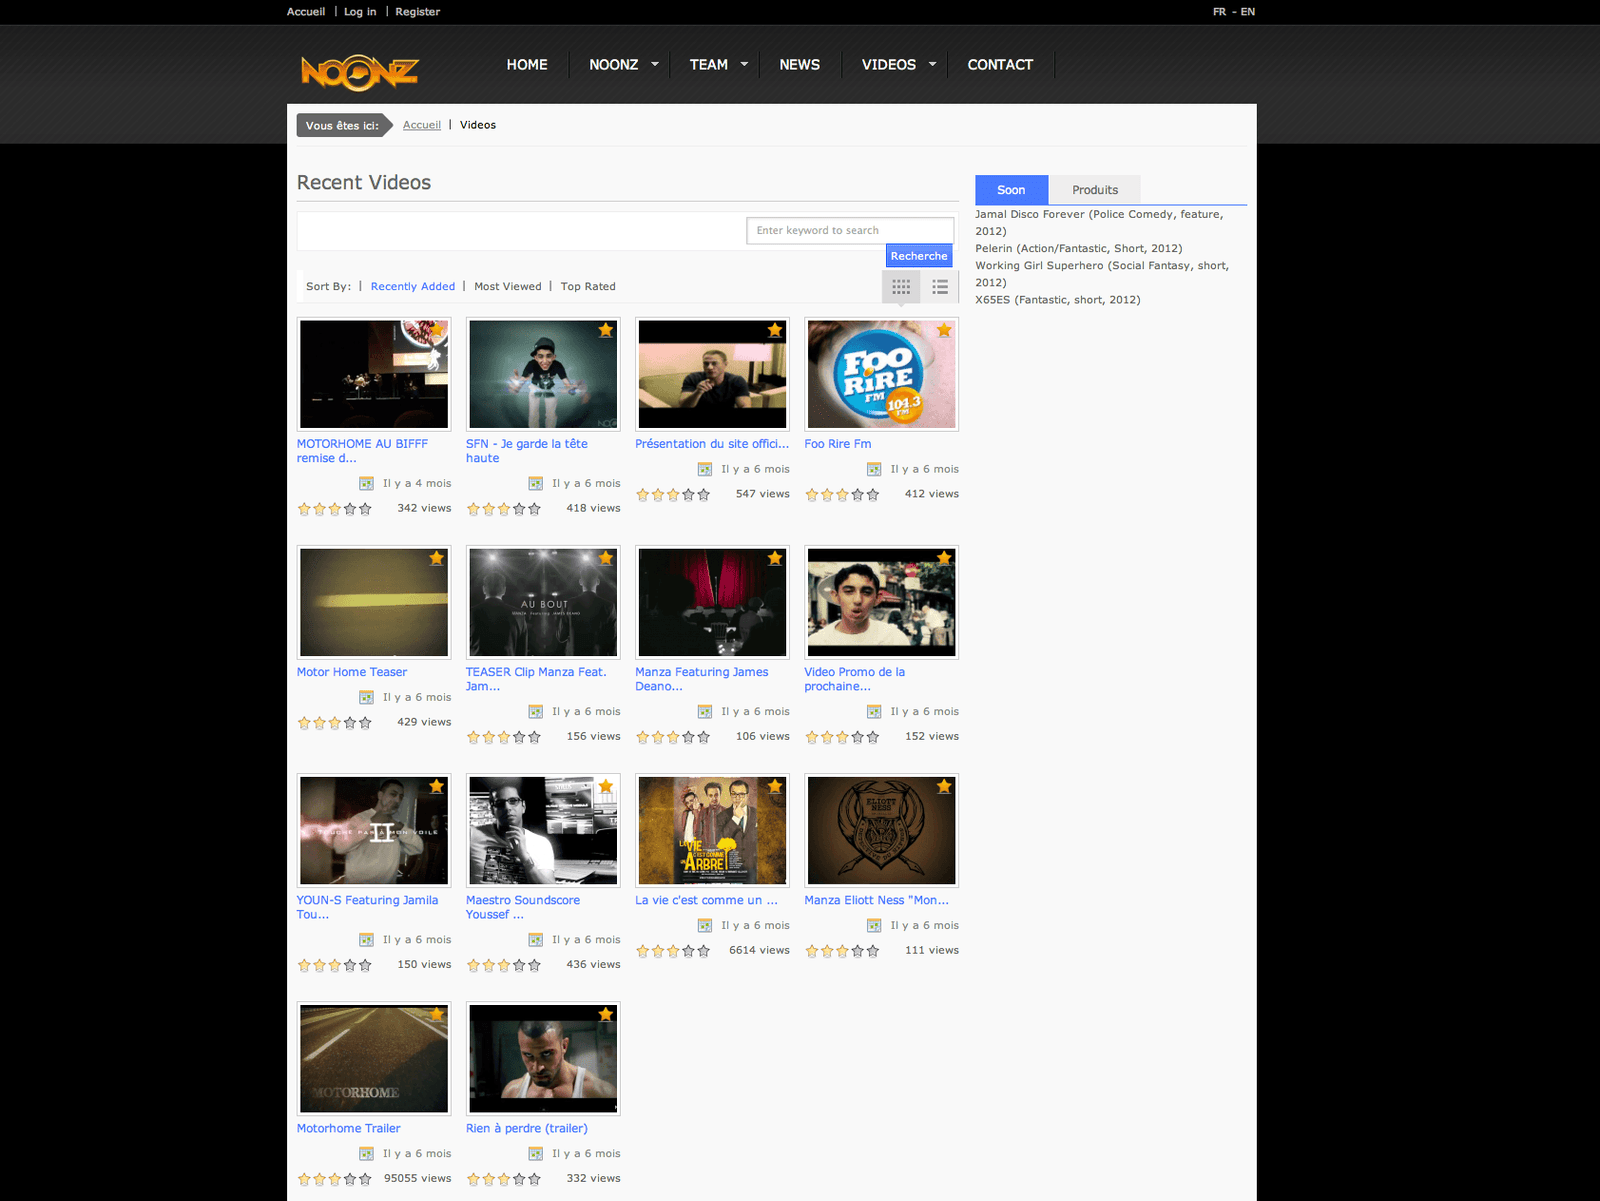The height and width of the screenshot is (1201, 1600).
Task: Open the Register link
Action: click(x=417, y=12)
